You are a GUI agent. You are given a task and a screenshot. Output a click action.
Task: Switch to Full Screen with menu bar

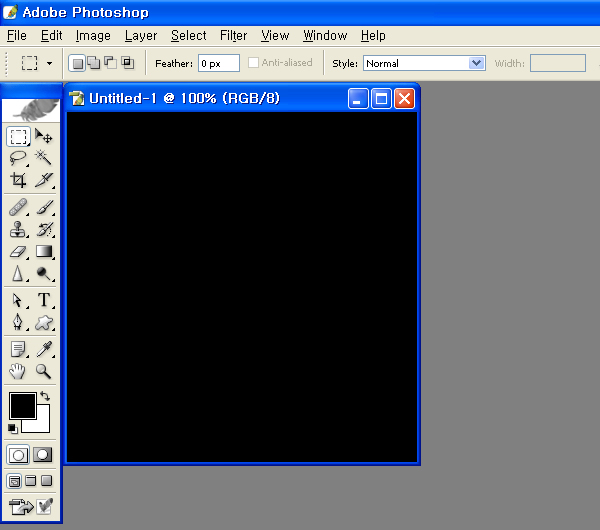(31, 481)
